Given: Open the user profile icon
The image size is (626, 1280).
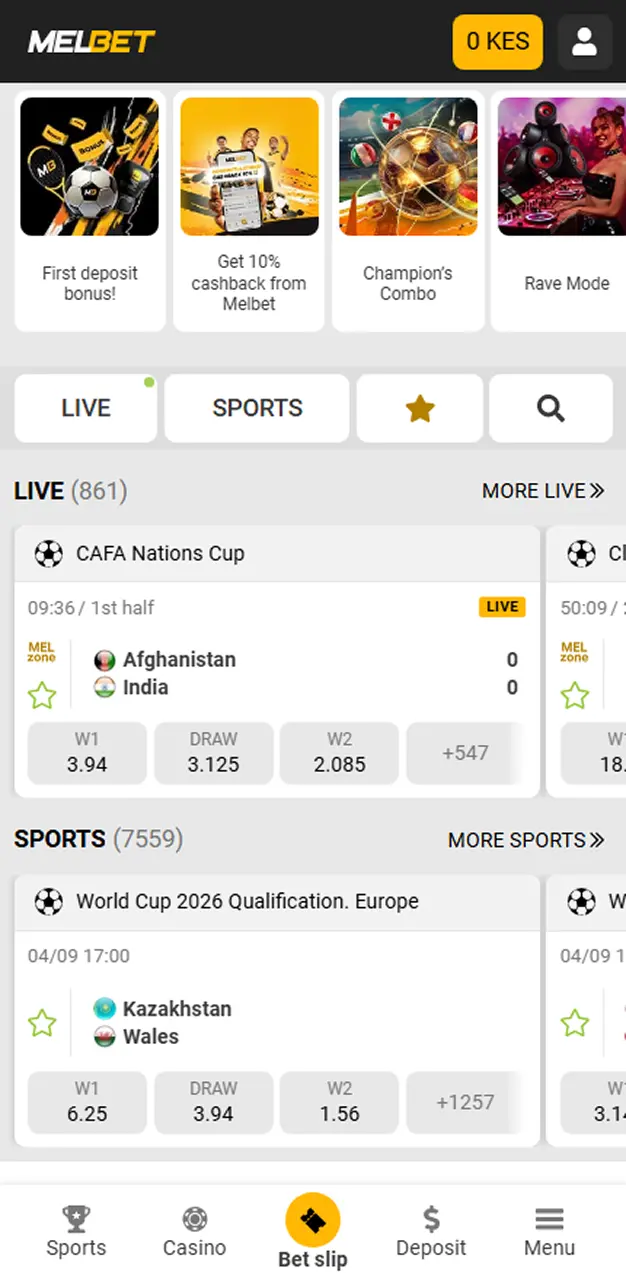Looking at the screenshot, I should click(584, 42).
